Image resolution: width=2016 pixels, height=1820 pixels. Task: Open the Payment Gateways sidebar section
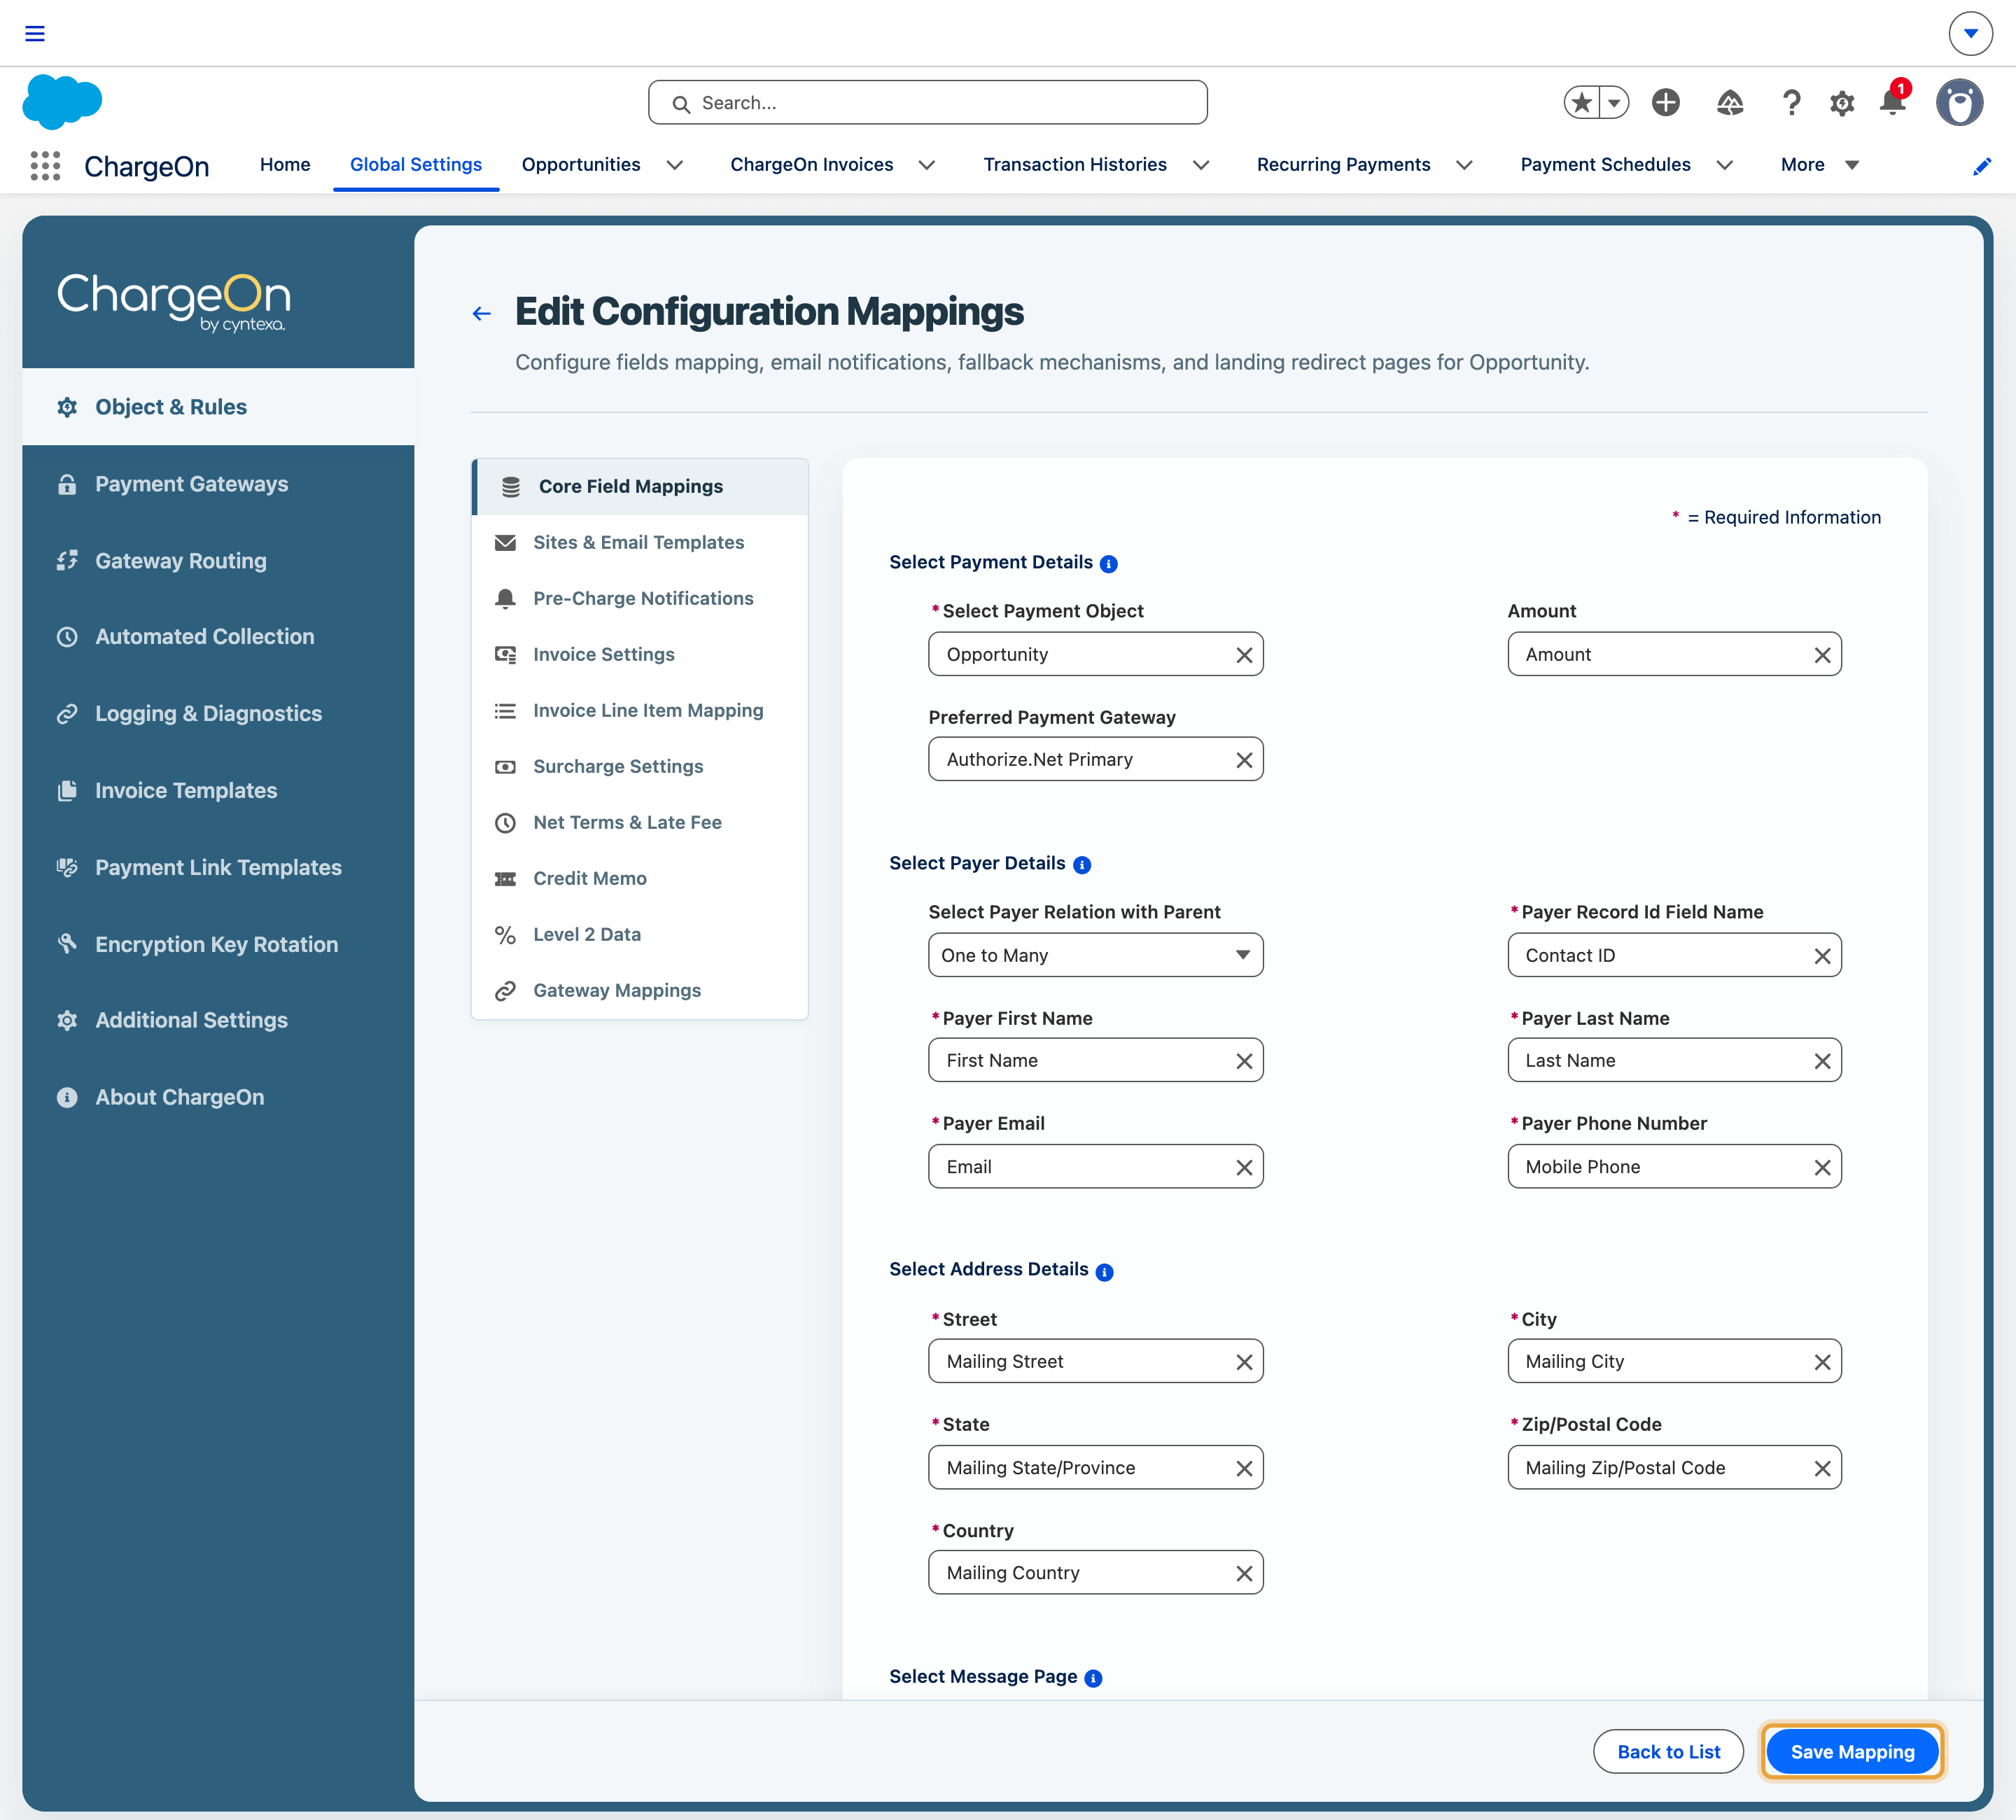click(218, 484)
